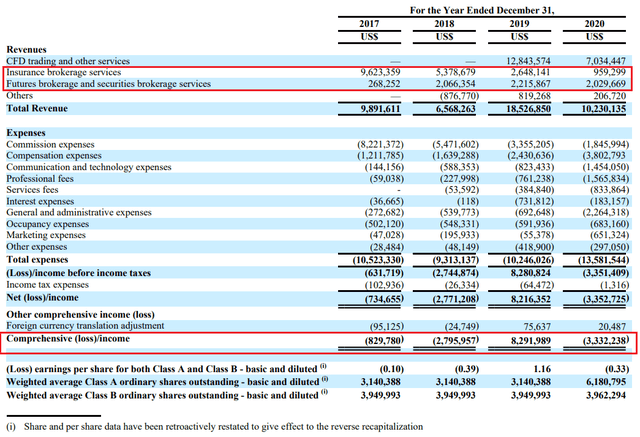The height and width of the screenshot is (437, 640).
Task: Click Total Revenue 2018 value 6,568,263
Action: click(456, 109)
